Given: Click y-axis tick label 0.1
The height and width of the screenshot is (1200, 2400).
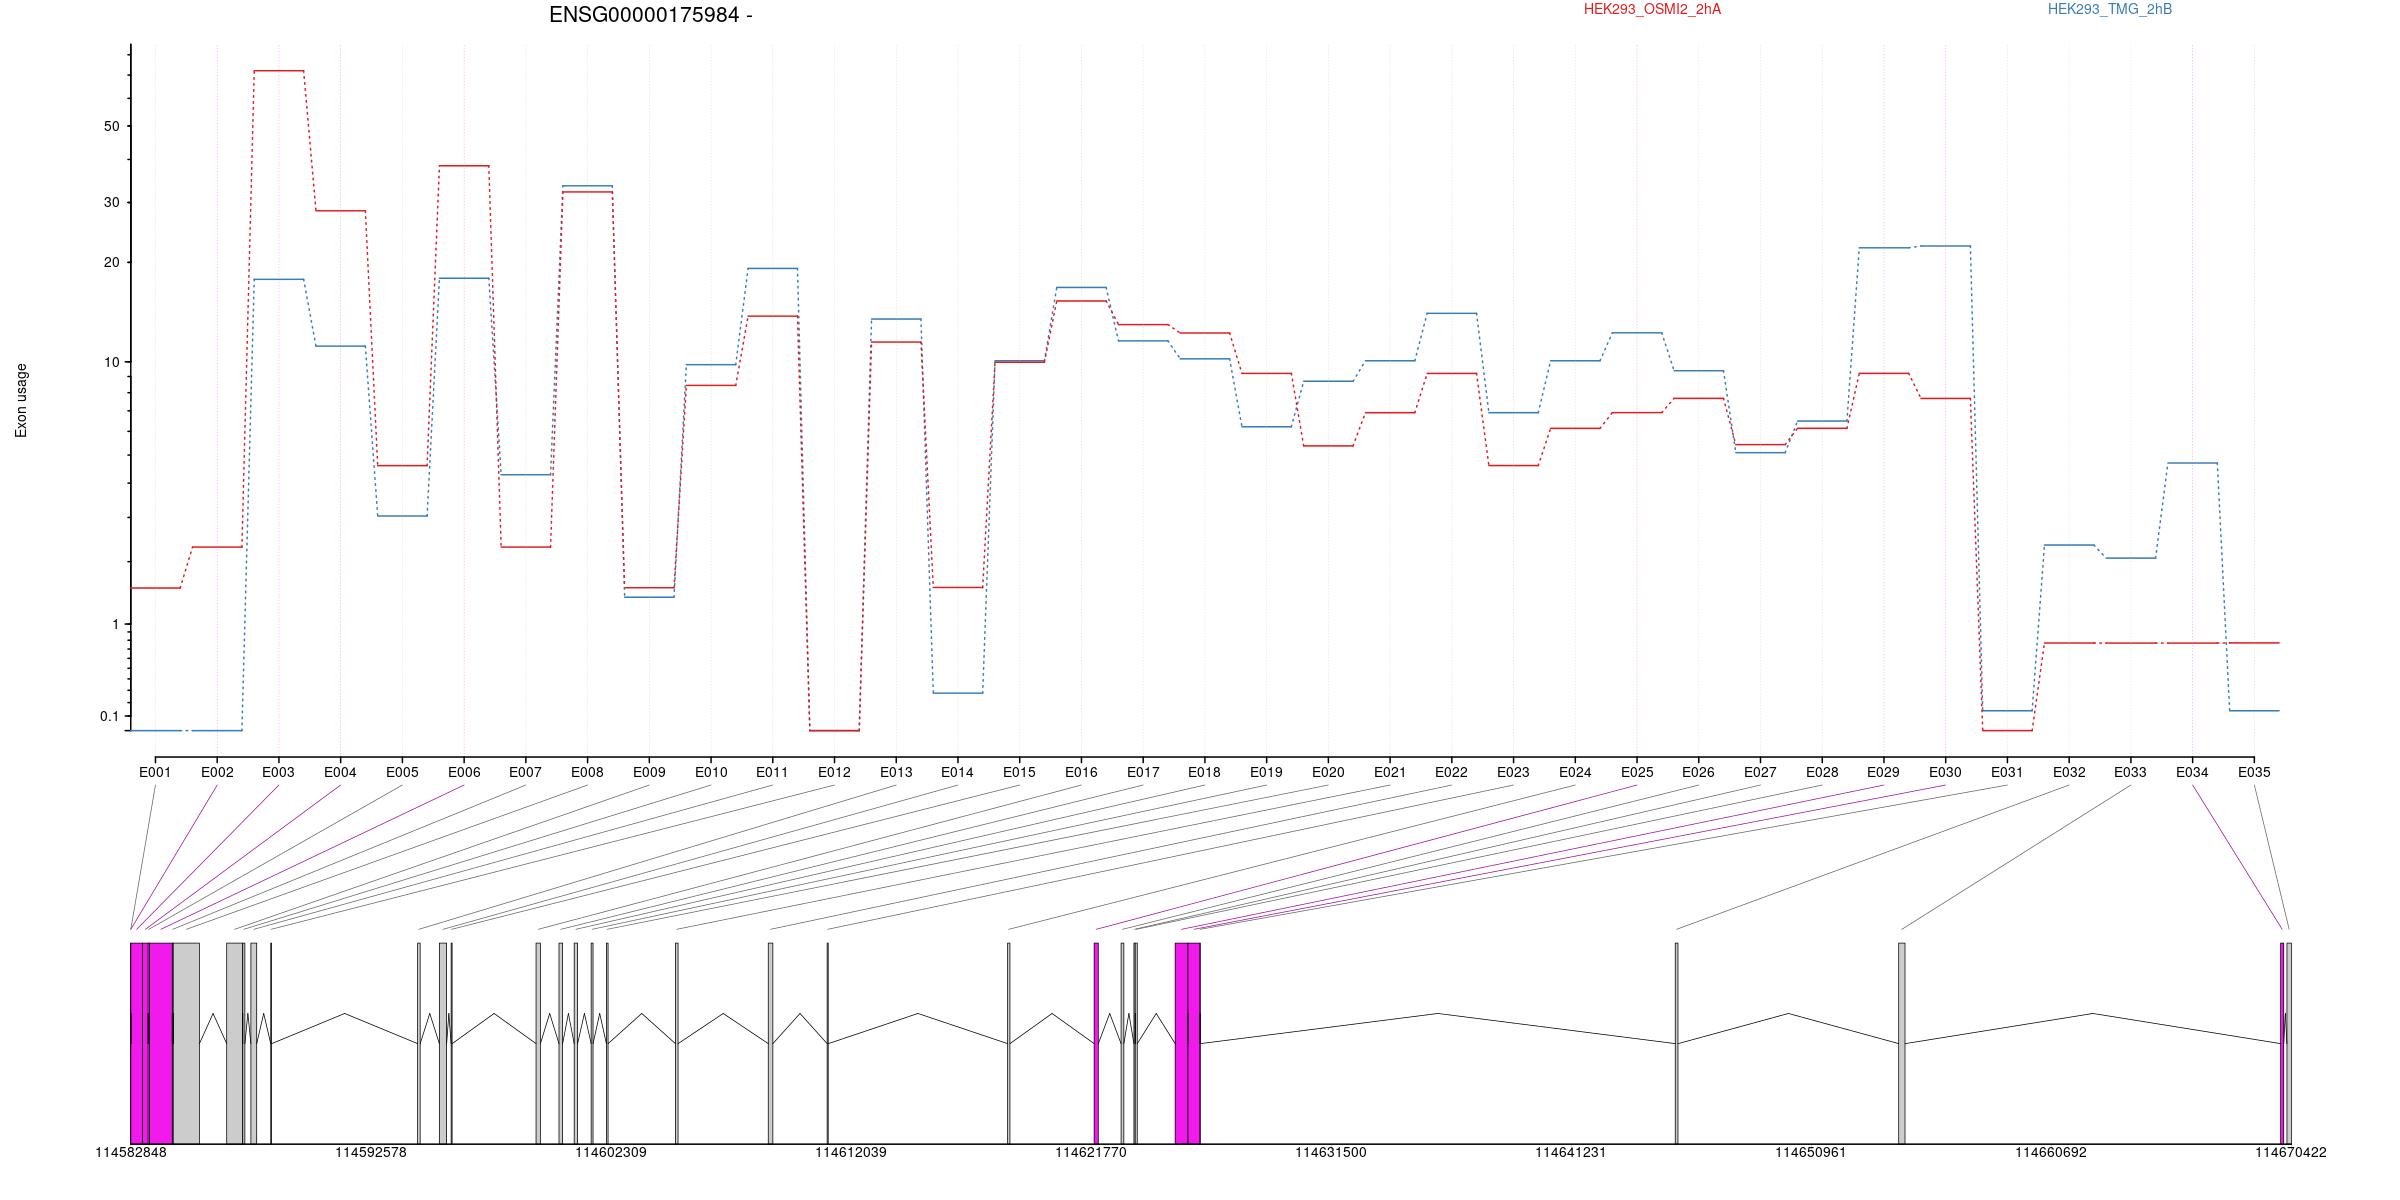Looking at the screenshot, I should [109, 716].
